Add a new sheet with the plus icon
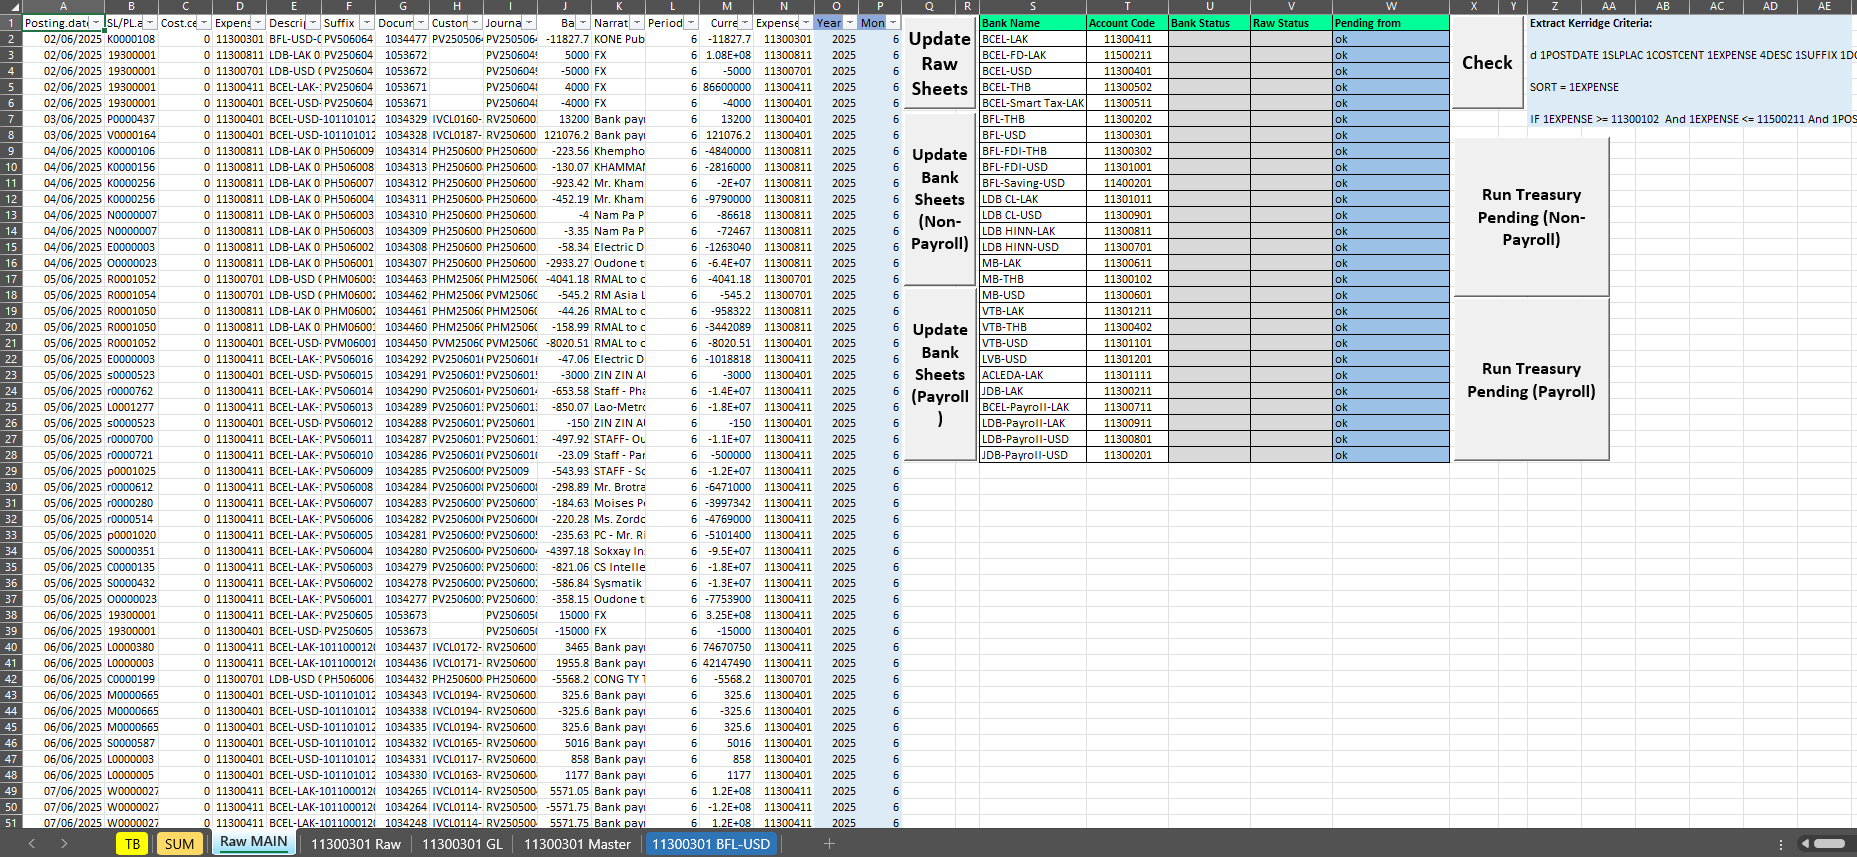 coord(829,844)
